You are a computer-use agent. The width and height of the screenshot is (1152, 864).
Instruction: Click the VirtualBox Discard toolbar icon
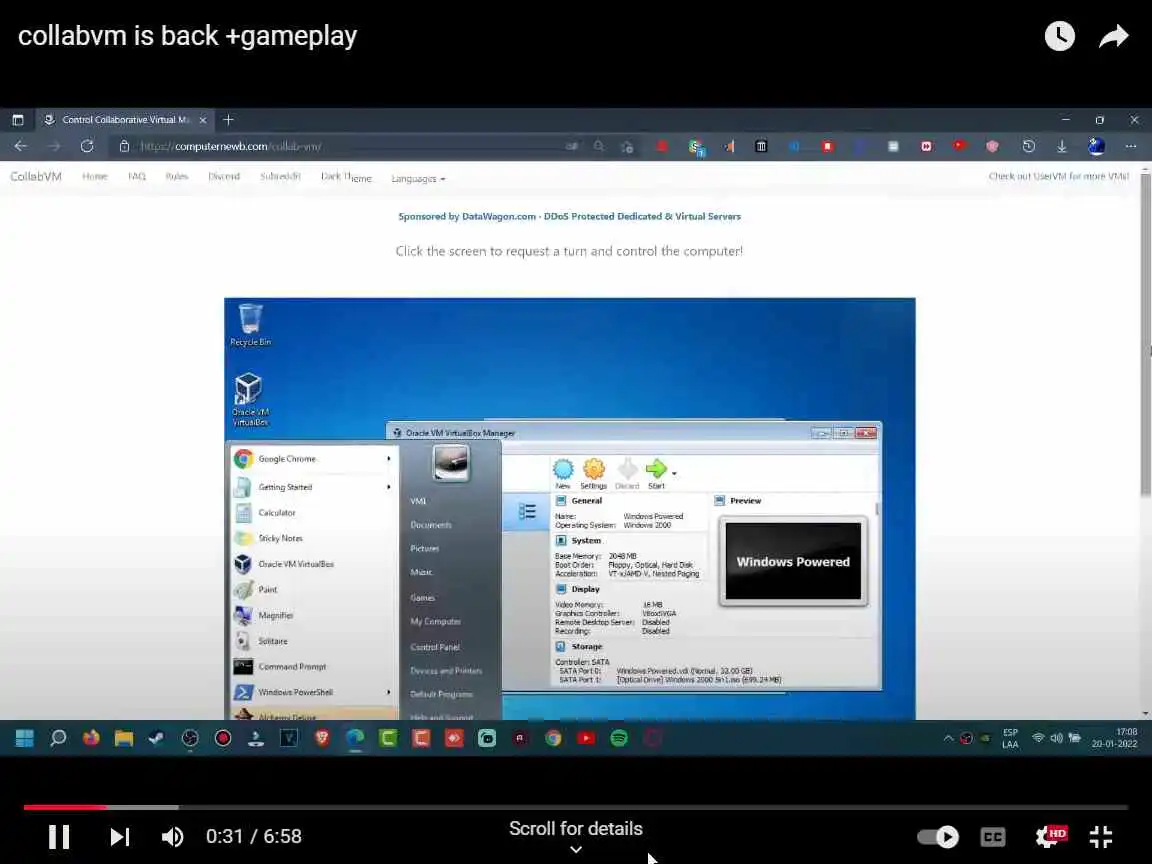click(x=627, y=473)
